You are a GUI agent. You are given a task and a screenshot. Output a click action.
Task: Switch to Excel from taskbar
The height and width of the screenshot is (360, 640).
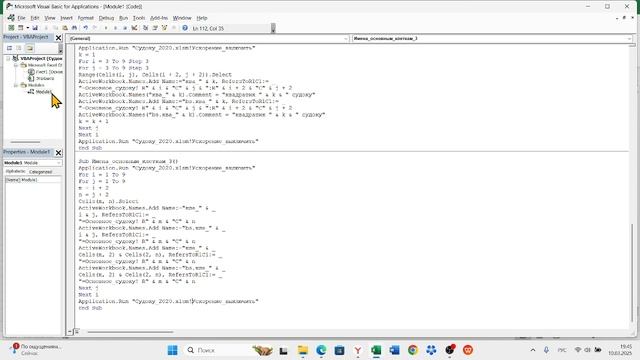click(376, 350)
